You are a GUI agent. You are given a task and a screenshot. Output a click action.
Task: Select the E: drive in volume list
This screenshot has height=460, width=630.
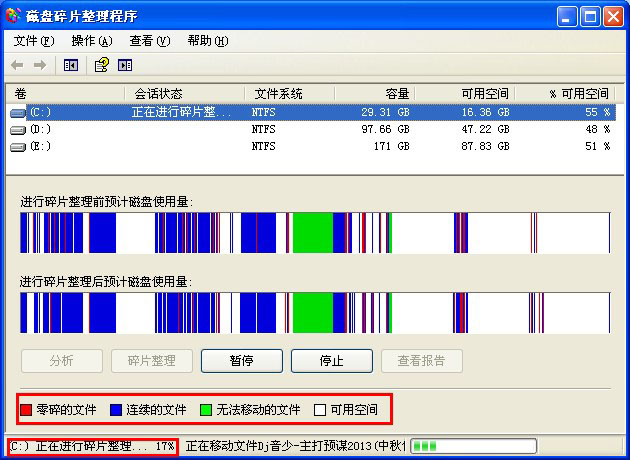[40, 146]
